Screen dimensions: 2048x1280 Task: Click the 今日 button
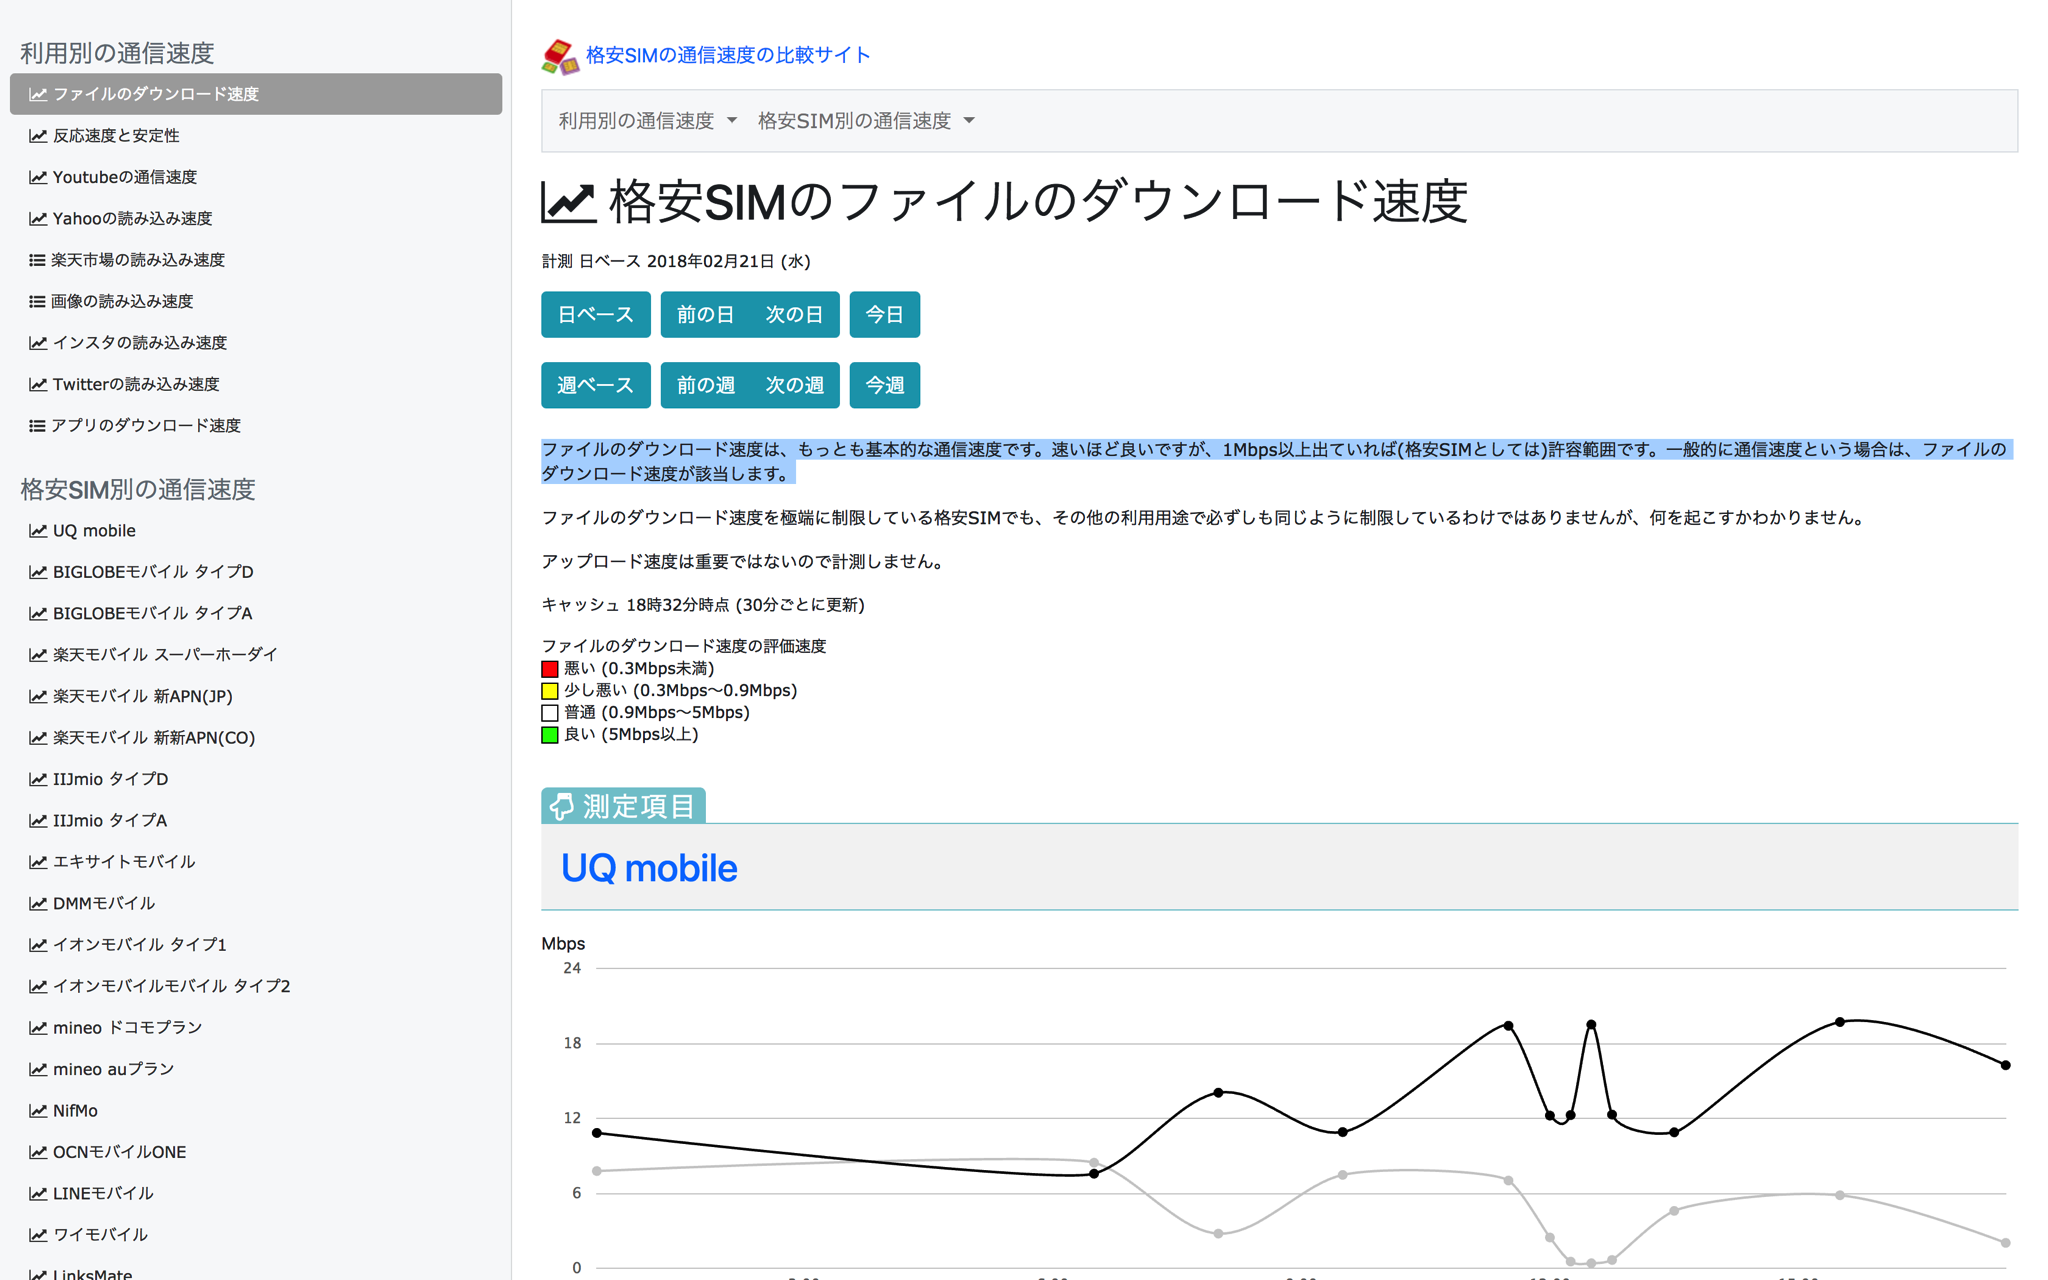click(x=885, y=315)
